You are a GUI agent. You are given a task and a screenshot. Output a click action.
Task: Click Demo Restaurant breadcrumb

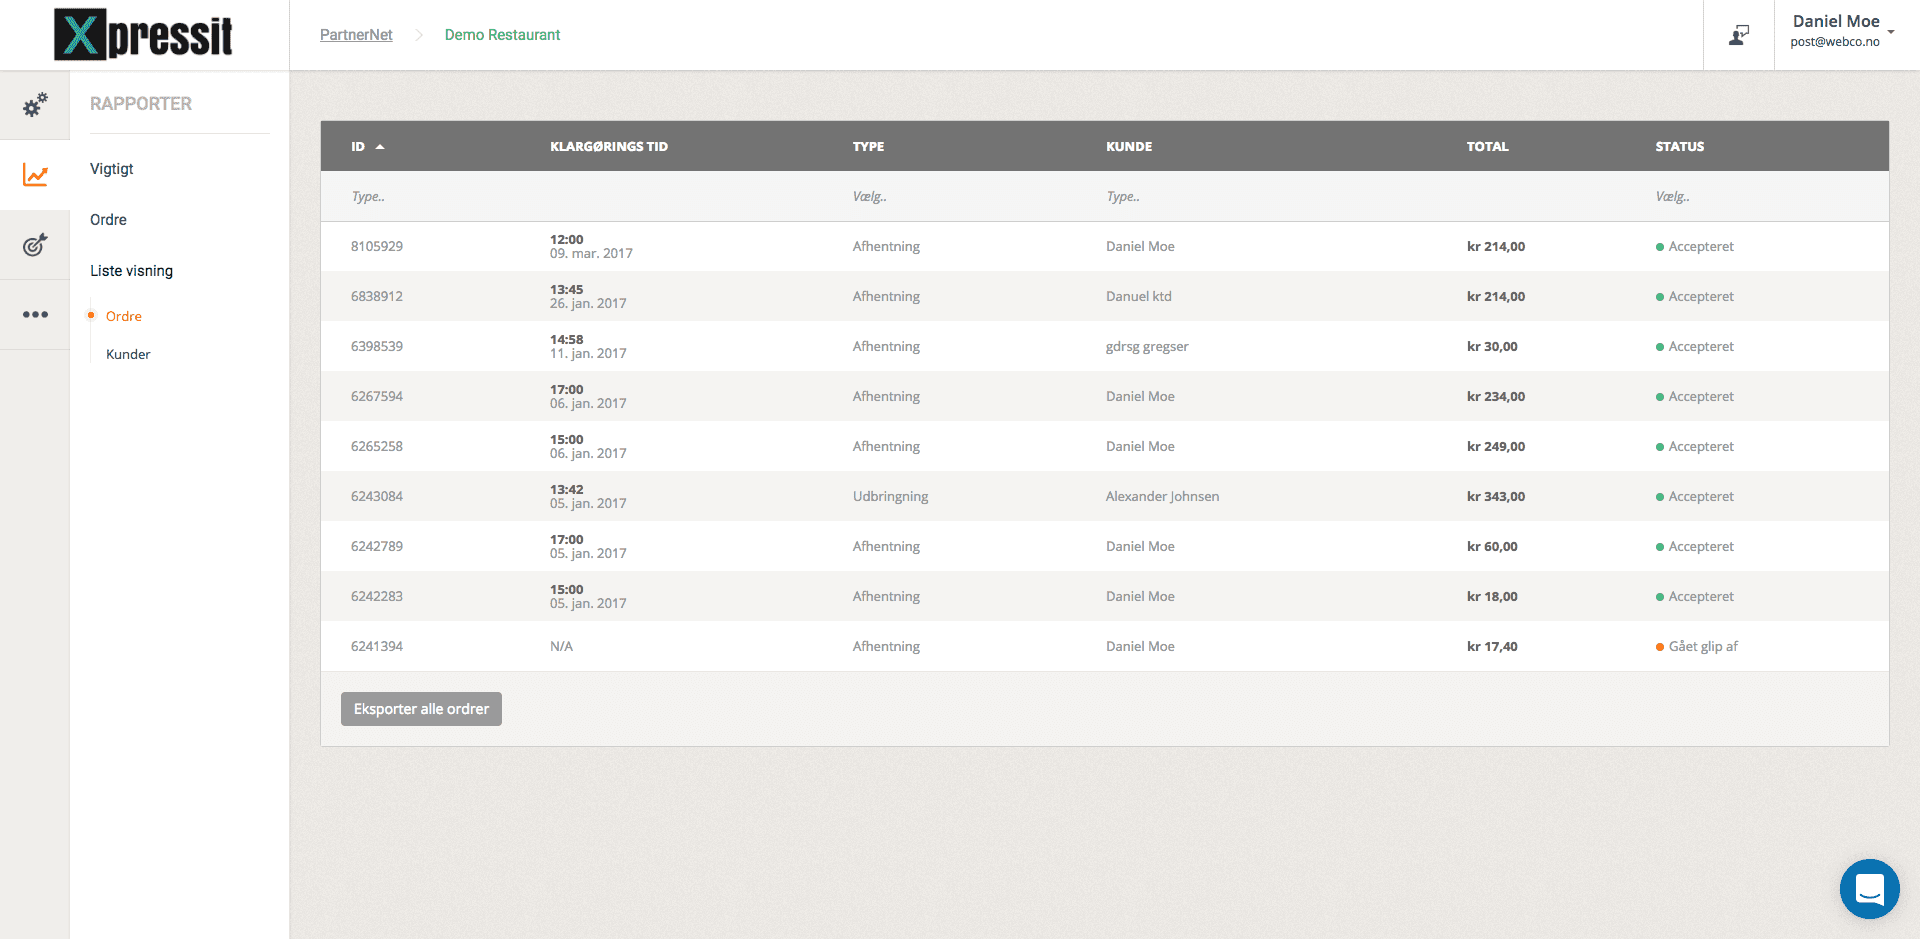point(502,35)
